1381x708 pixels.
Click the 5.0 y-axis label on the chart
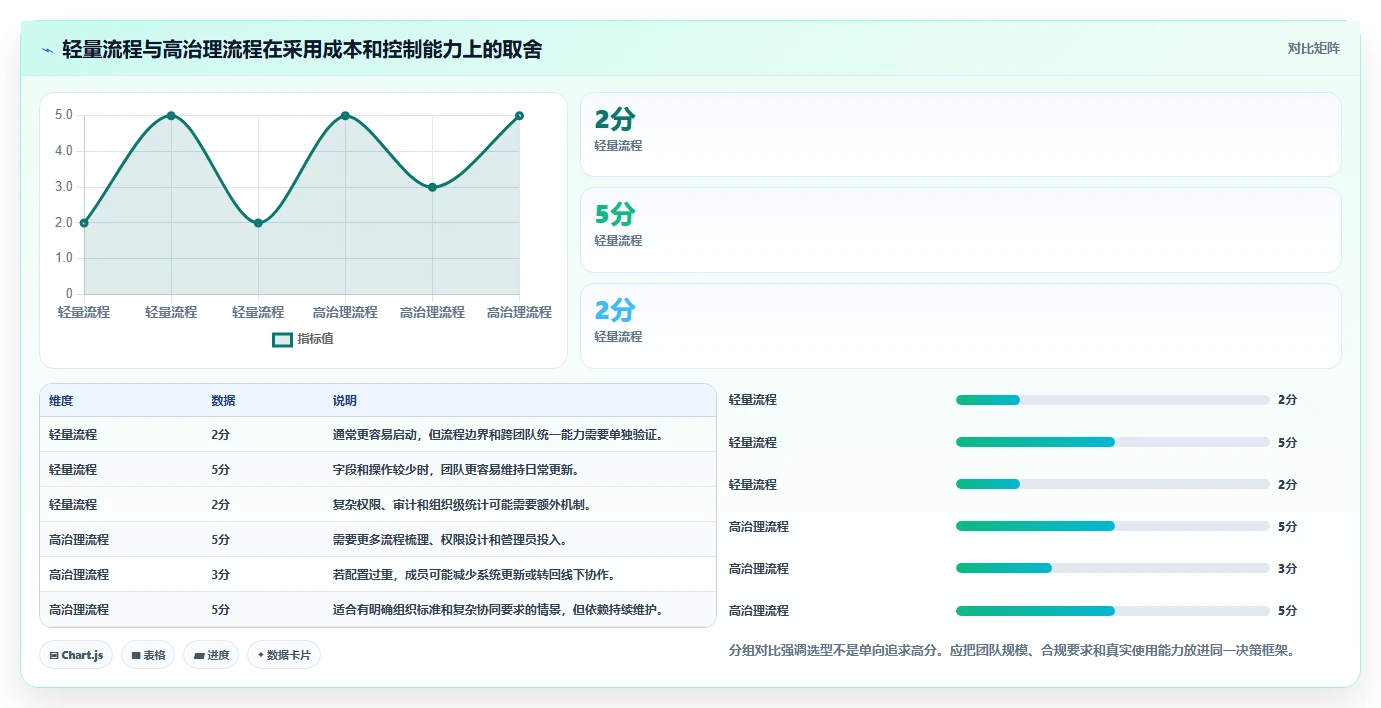click(63, 115)
